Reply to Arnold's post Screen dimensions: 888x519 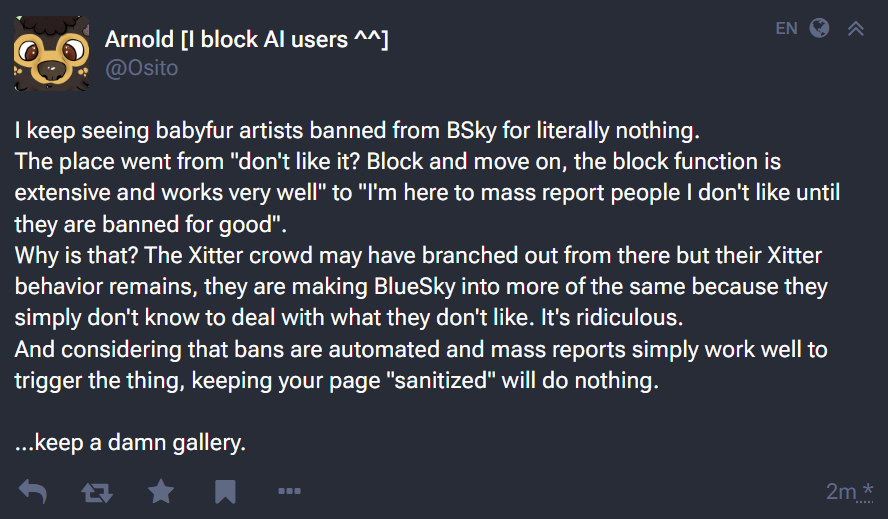point(33,492)
